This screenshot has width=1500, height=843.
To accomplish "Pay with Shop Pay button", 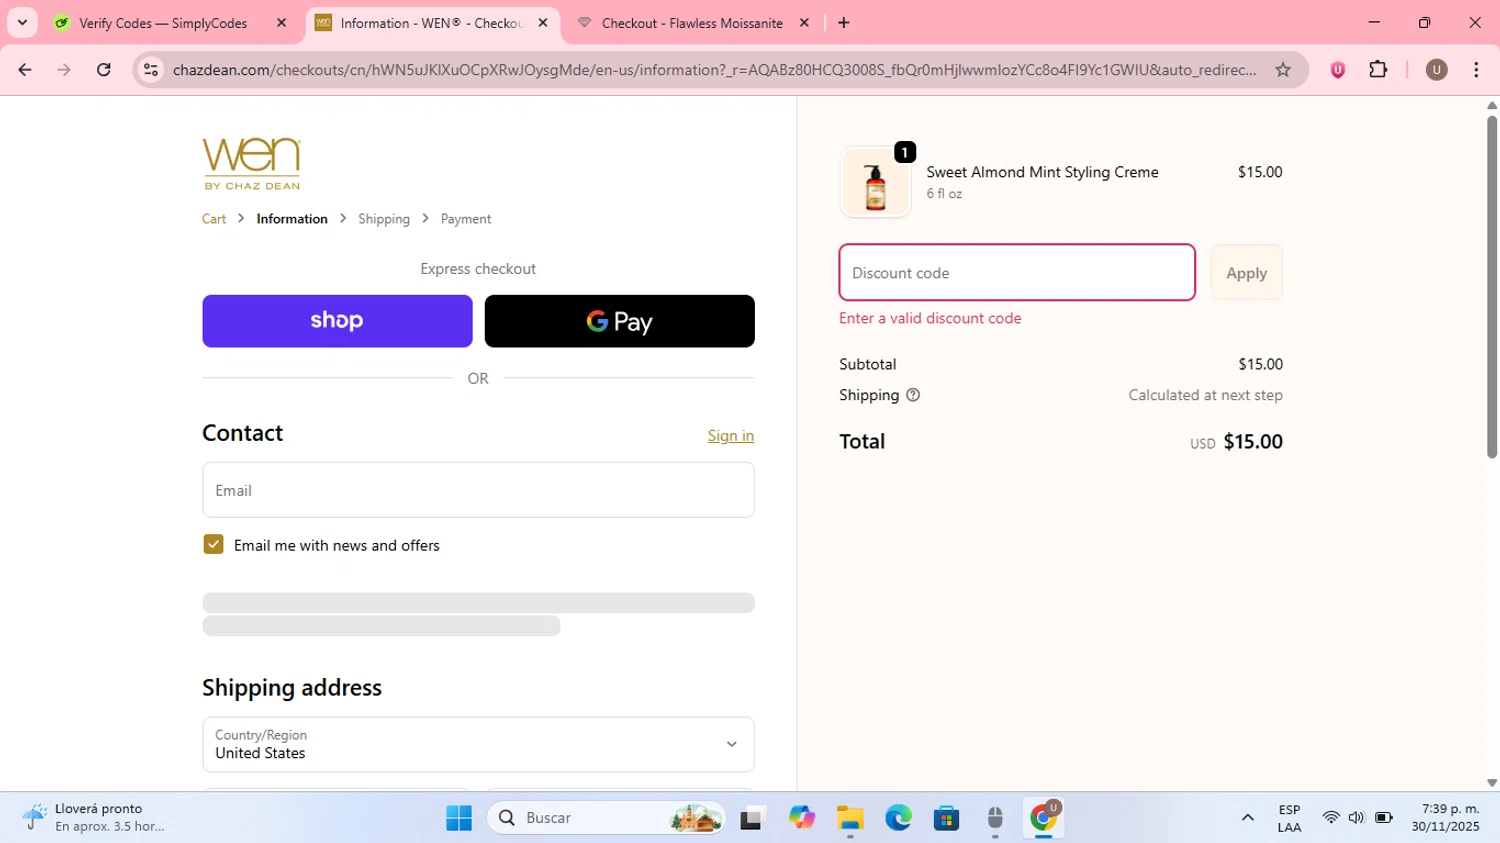I will (337, 321).
